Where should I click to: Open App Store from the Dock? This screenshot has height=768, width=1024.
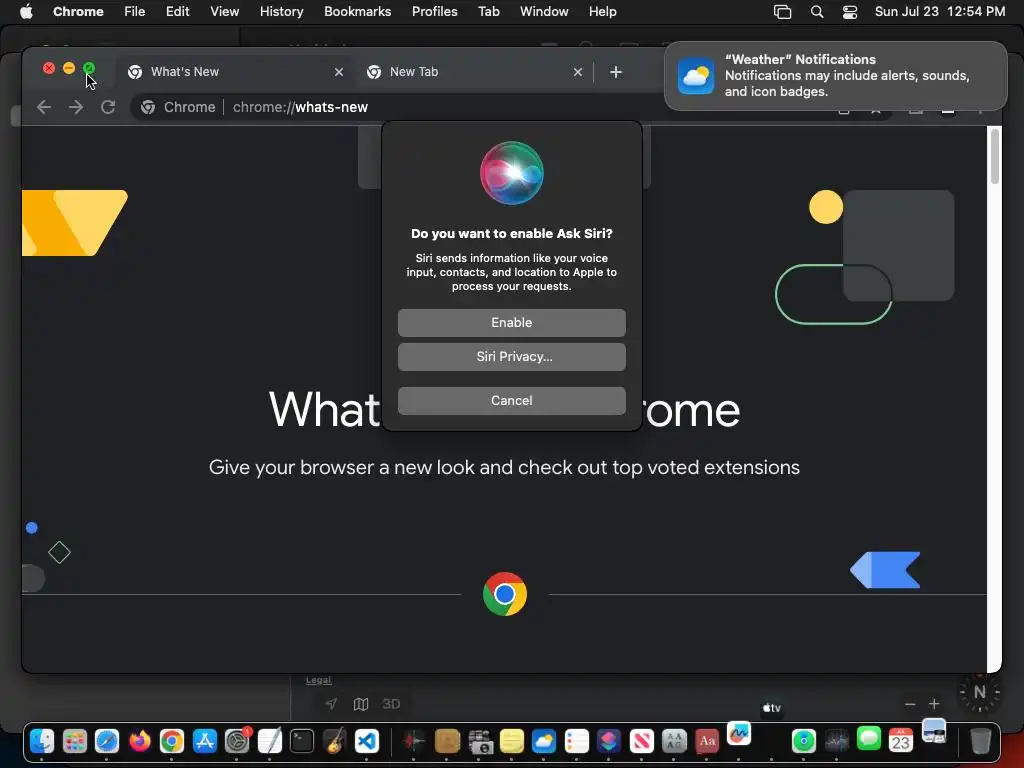pyautogui.click(x=204, y=741)
